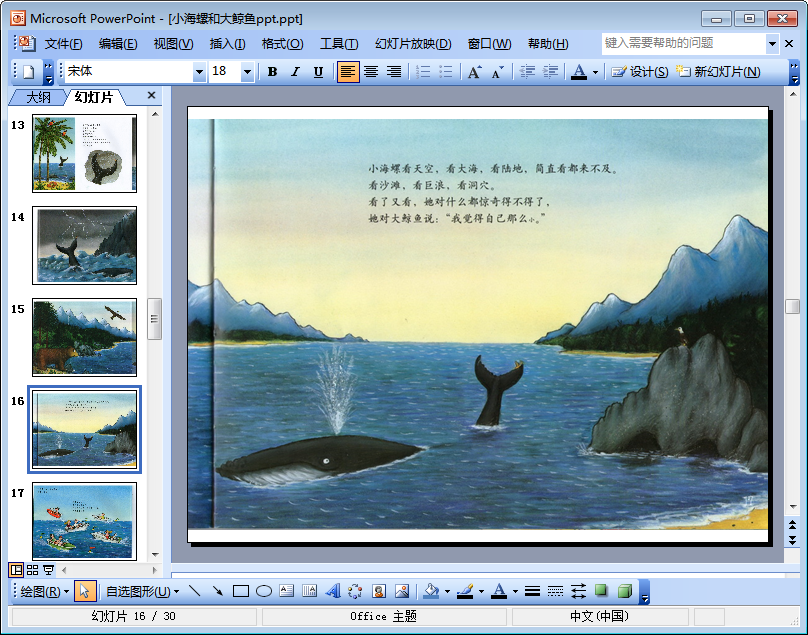This screenshot has height=635, width=808.
Task: Increase indent level
Action: (550, 72)
